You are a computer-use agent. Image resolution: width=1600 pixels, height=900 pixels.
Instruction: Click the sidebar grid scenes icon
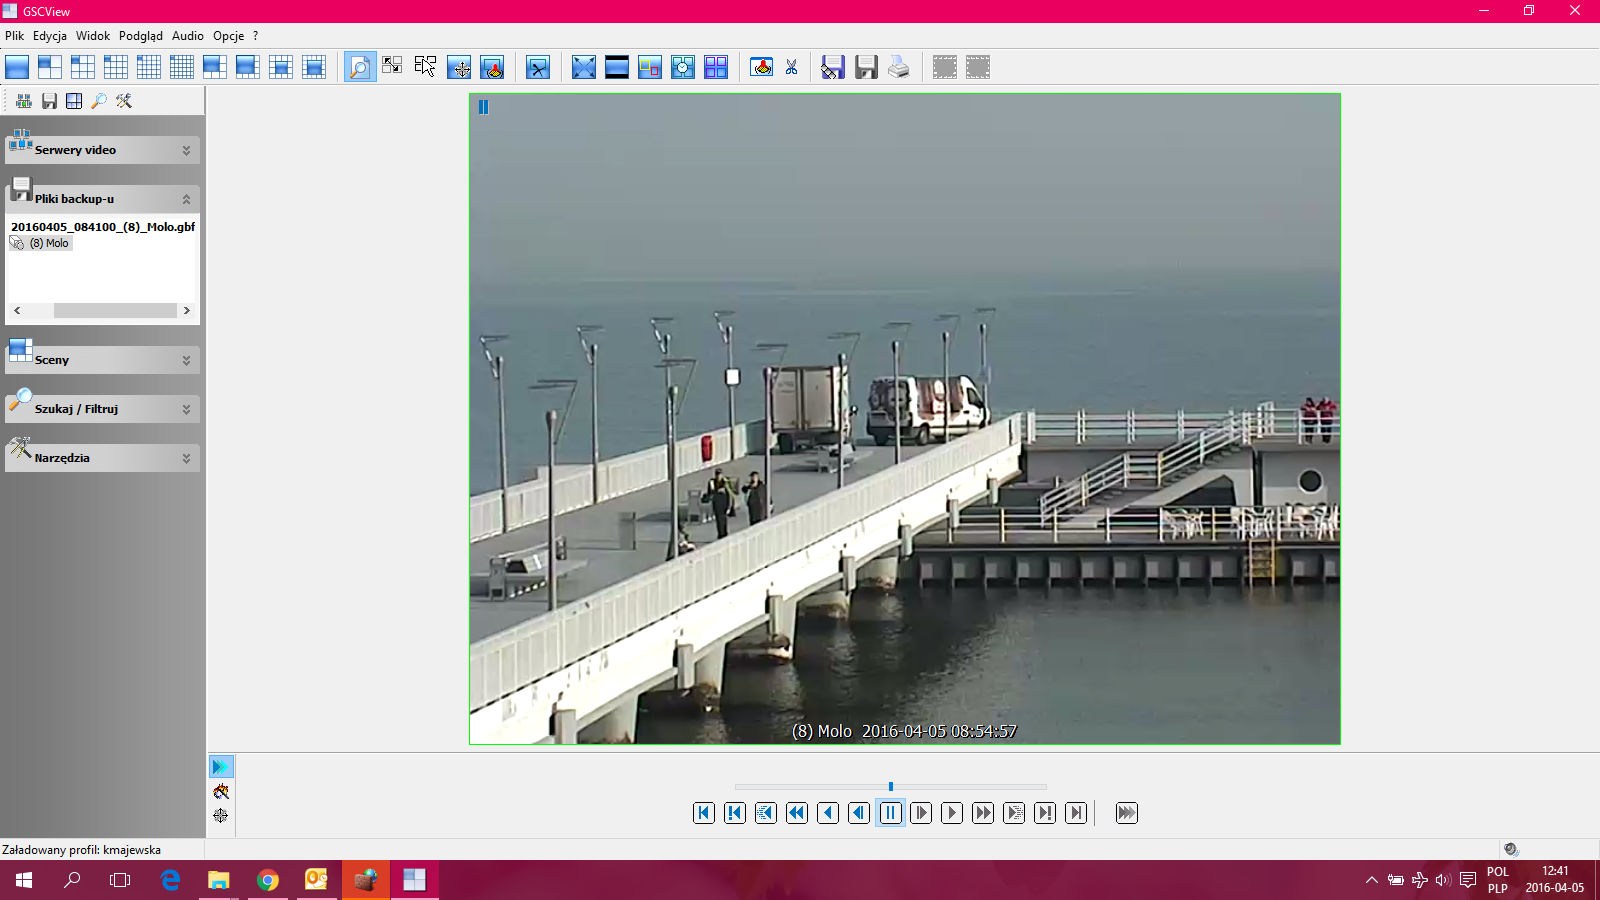tap(74, 101)
